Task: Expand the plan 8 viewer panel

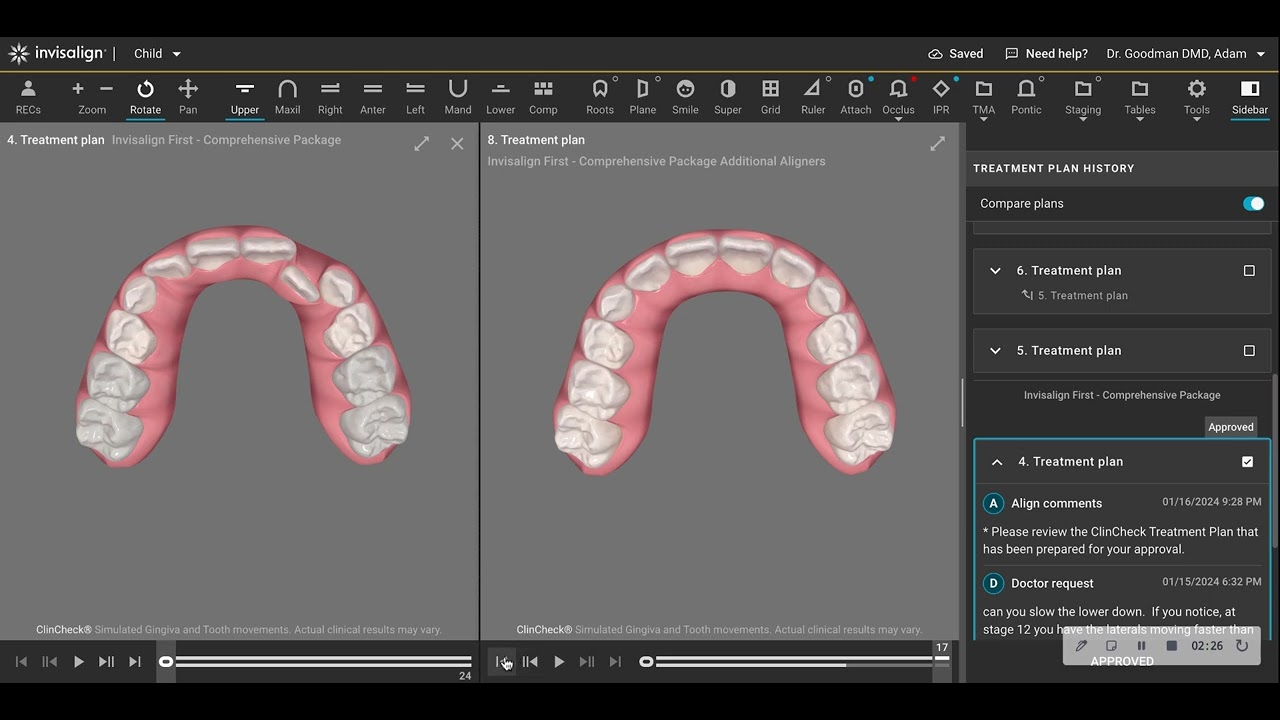Action: (937, 144)
